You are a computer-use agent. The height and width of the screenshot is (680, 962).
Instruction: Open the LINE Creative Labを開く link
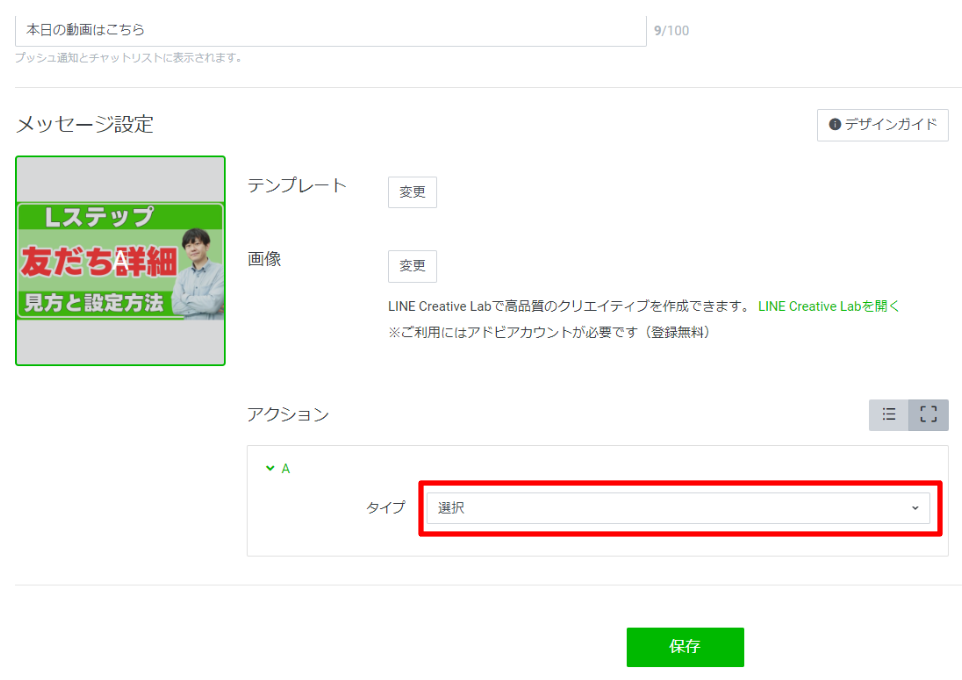click(x=828, y=306)
